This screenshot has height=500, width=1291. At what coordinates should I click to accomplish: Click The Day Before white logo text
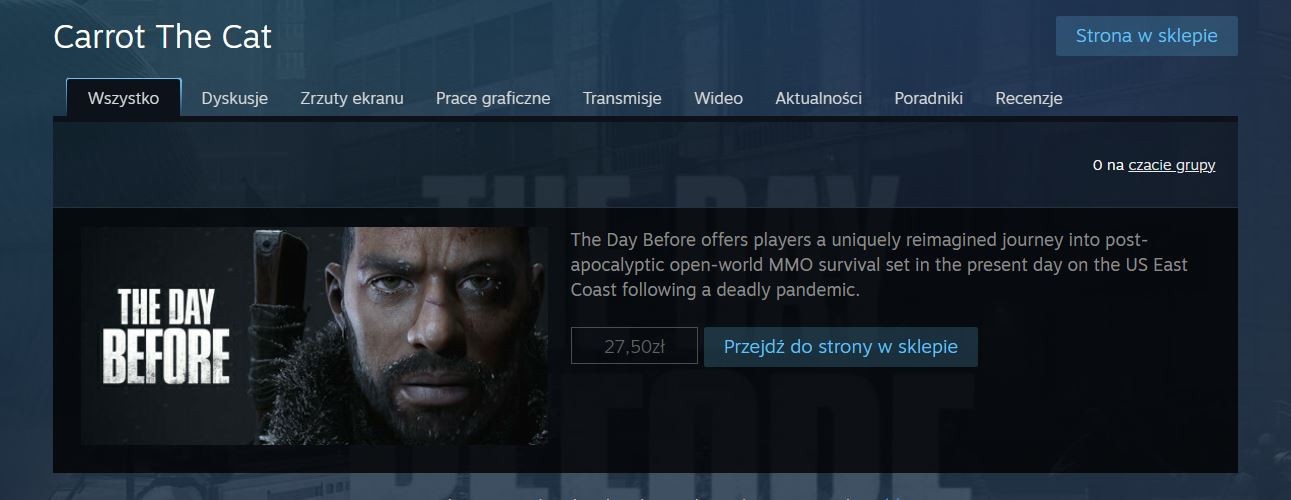174,337
